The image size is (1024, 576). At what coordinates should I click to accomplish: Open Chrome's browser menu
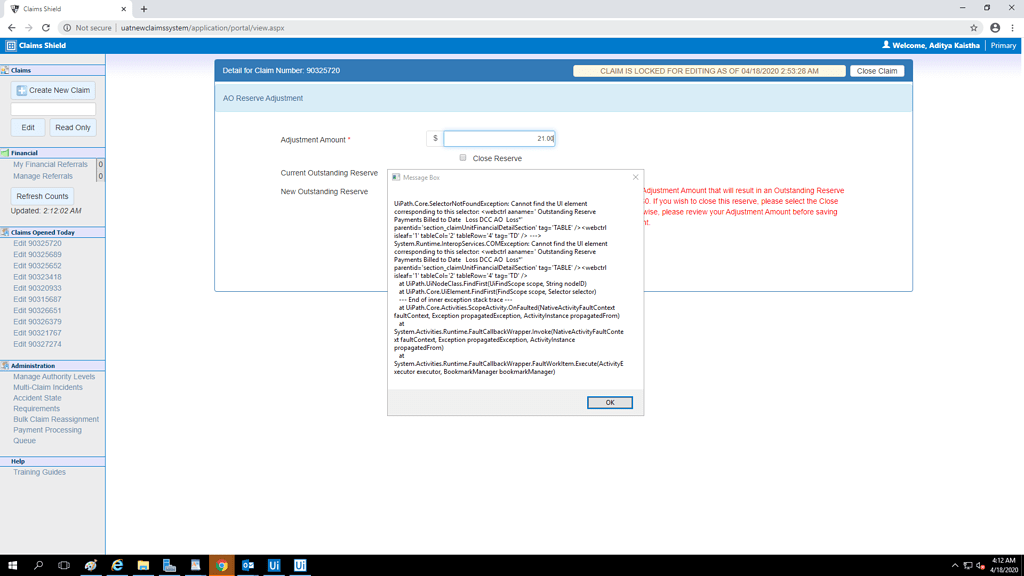1013,29
